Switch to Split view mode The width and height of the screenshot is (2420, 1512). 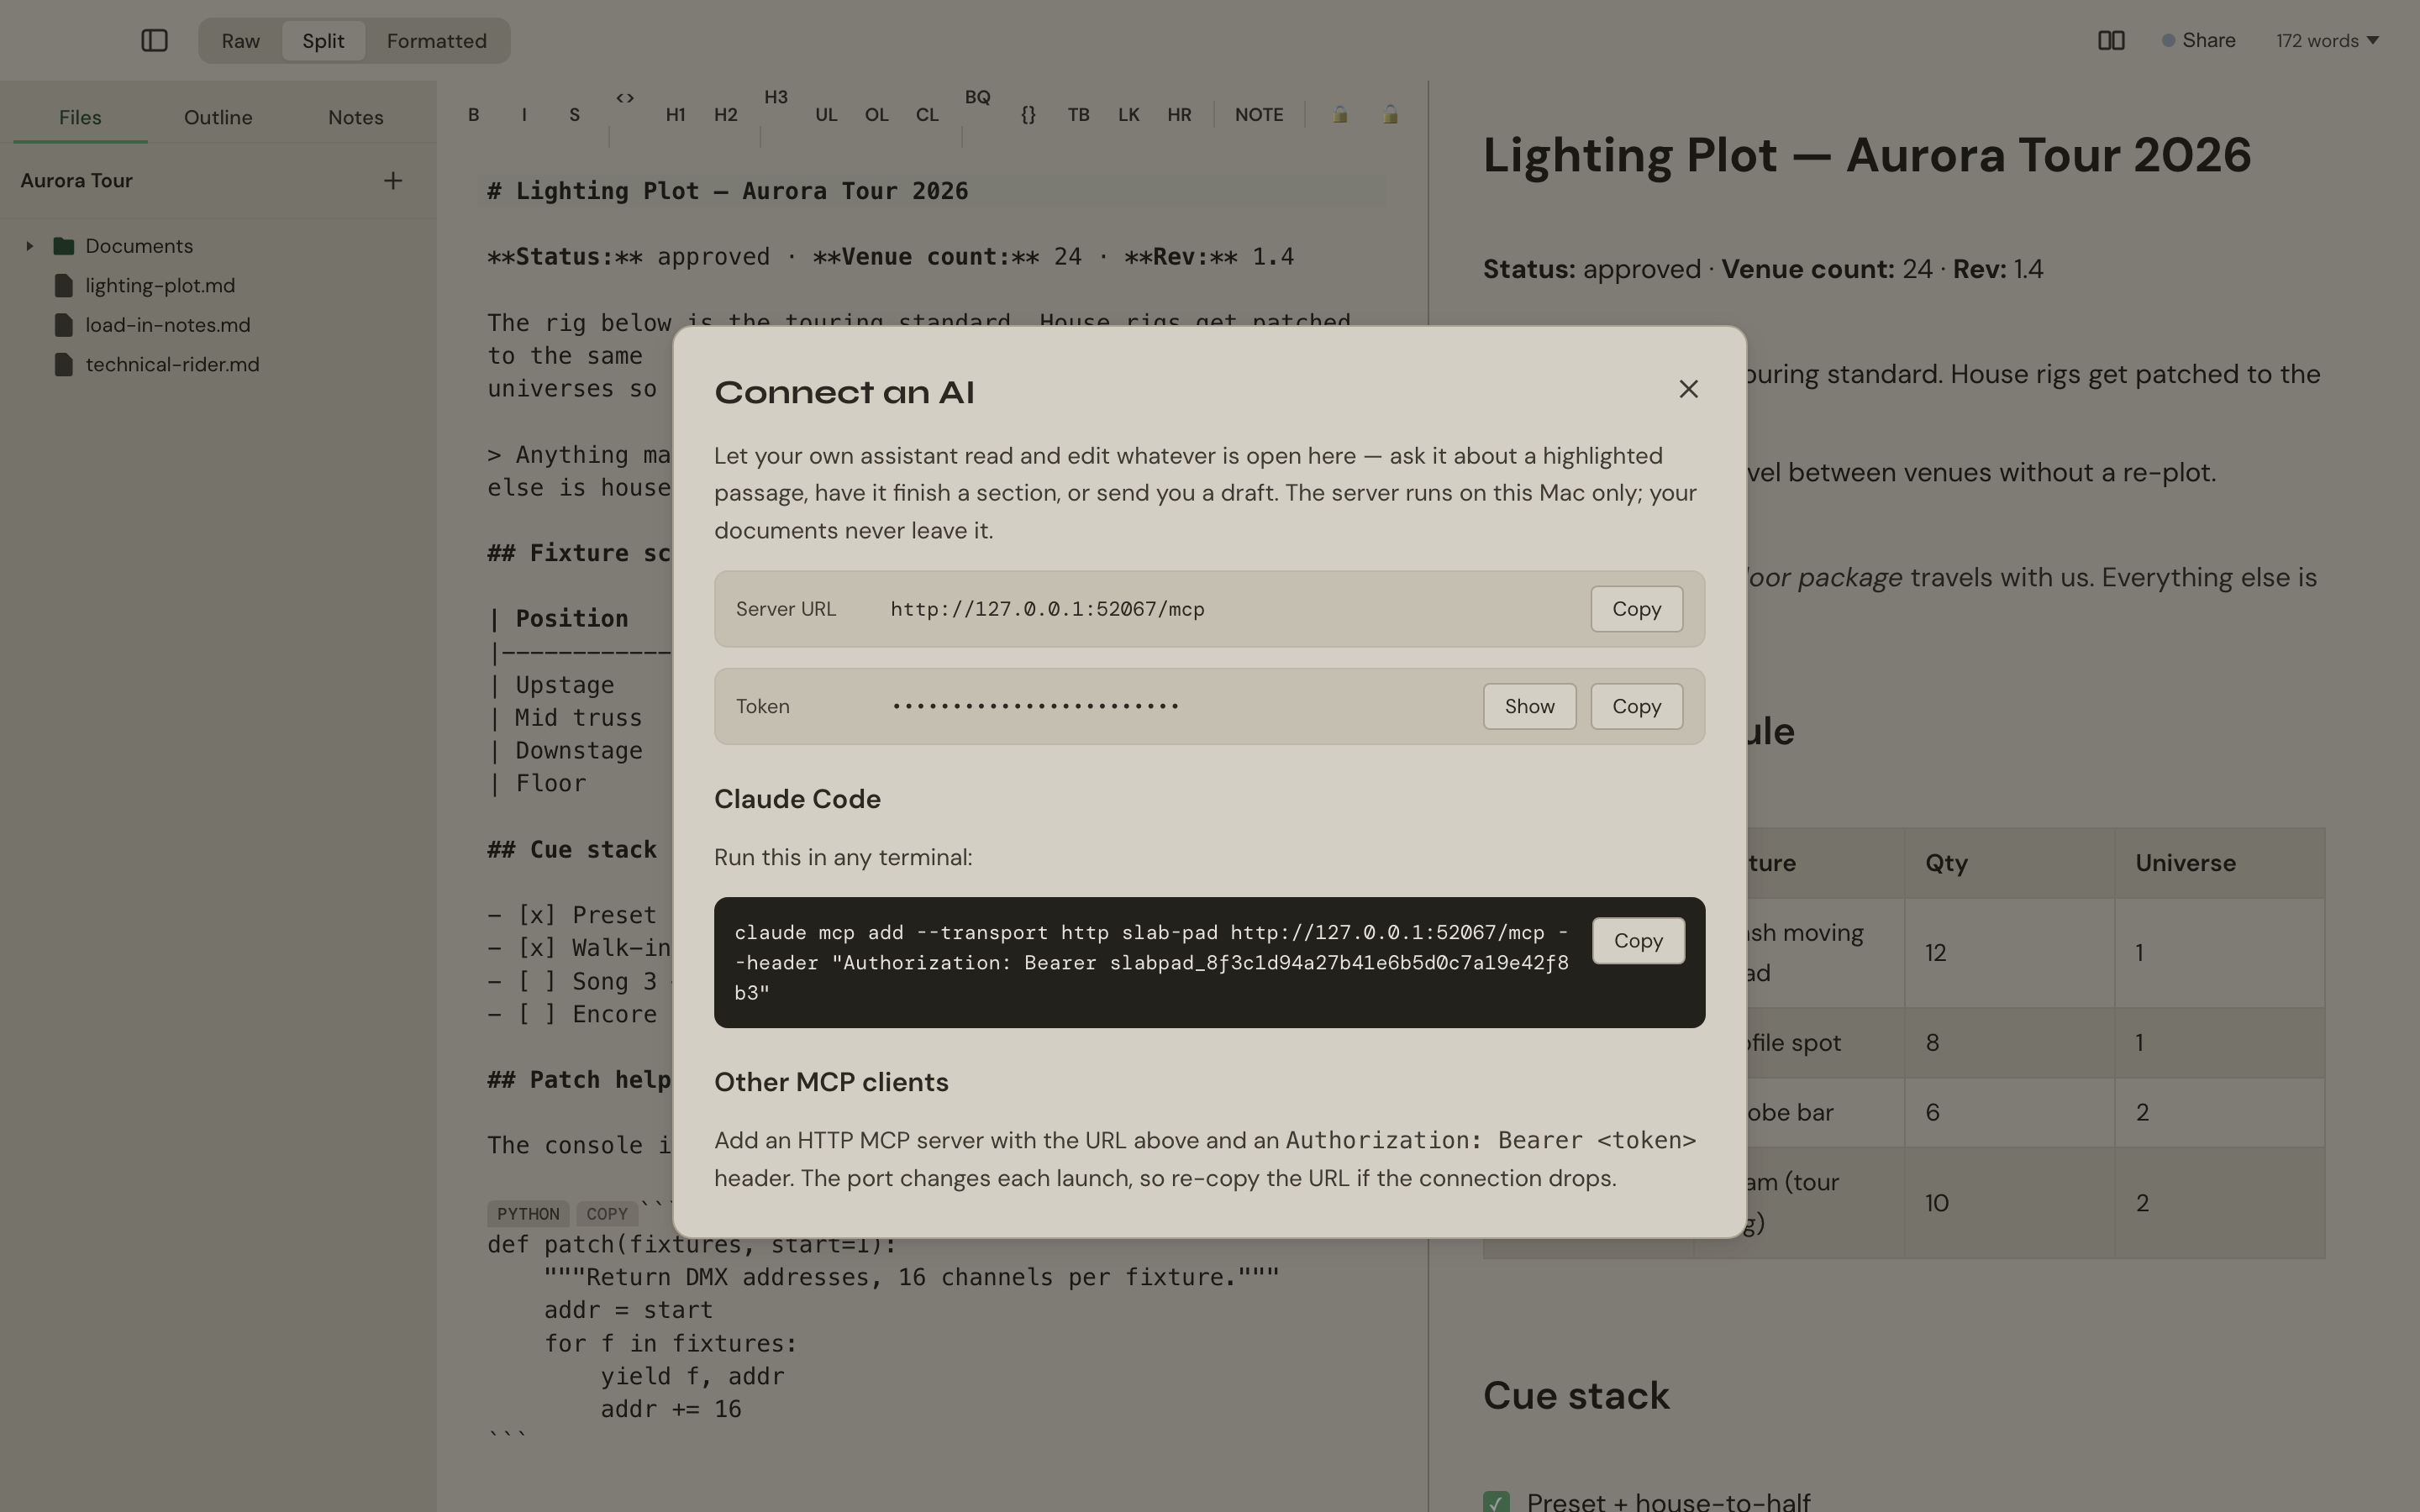point(323,41)
